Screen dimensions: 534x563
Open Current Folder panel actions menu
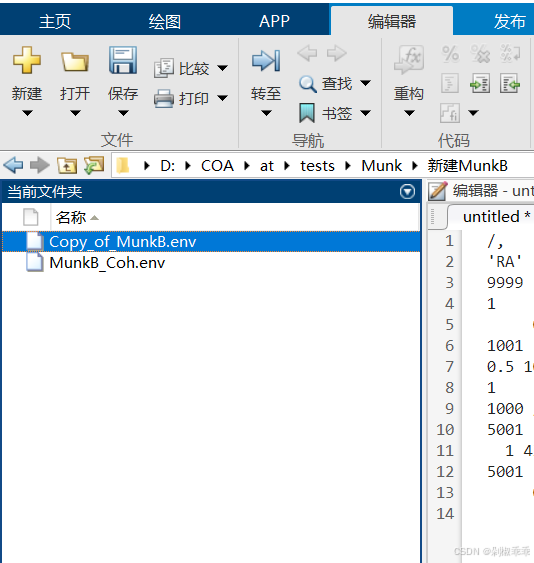[x=408, y=191]
